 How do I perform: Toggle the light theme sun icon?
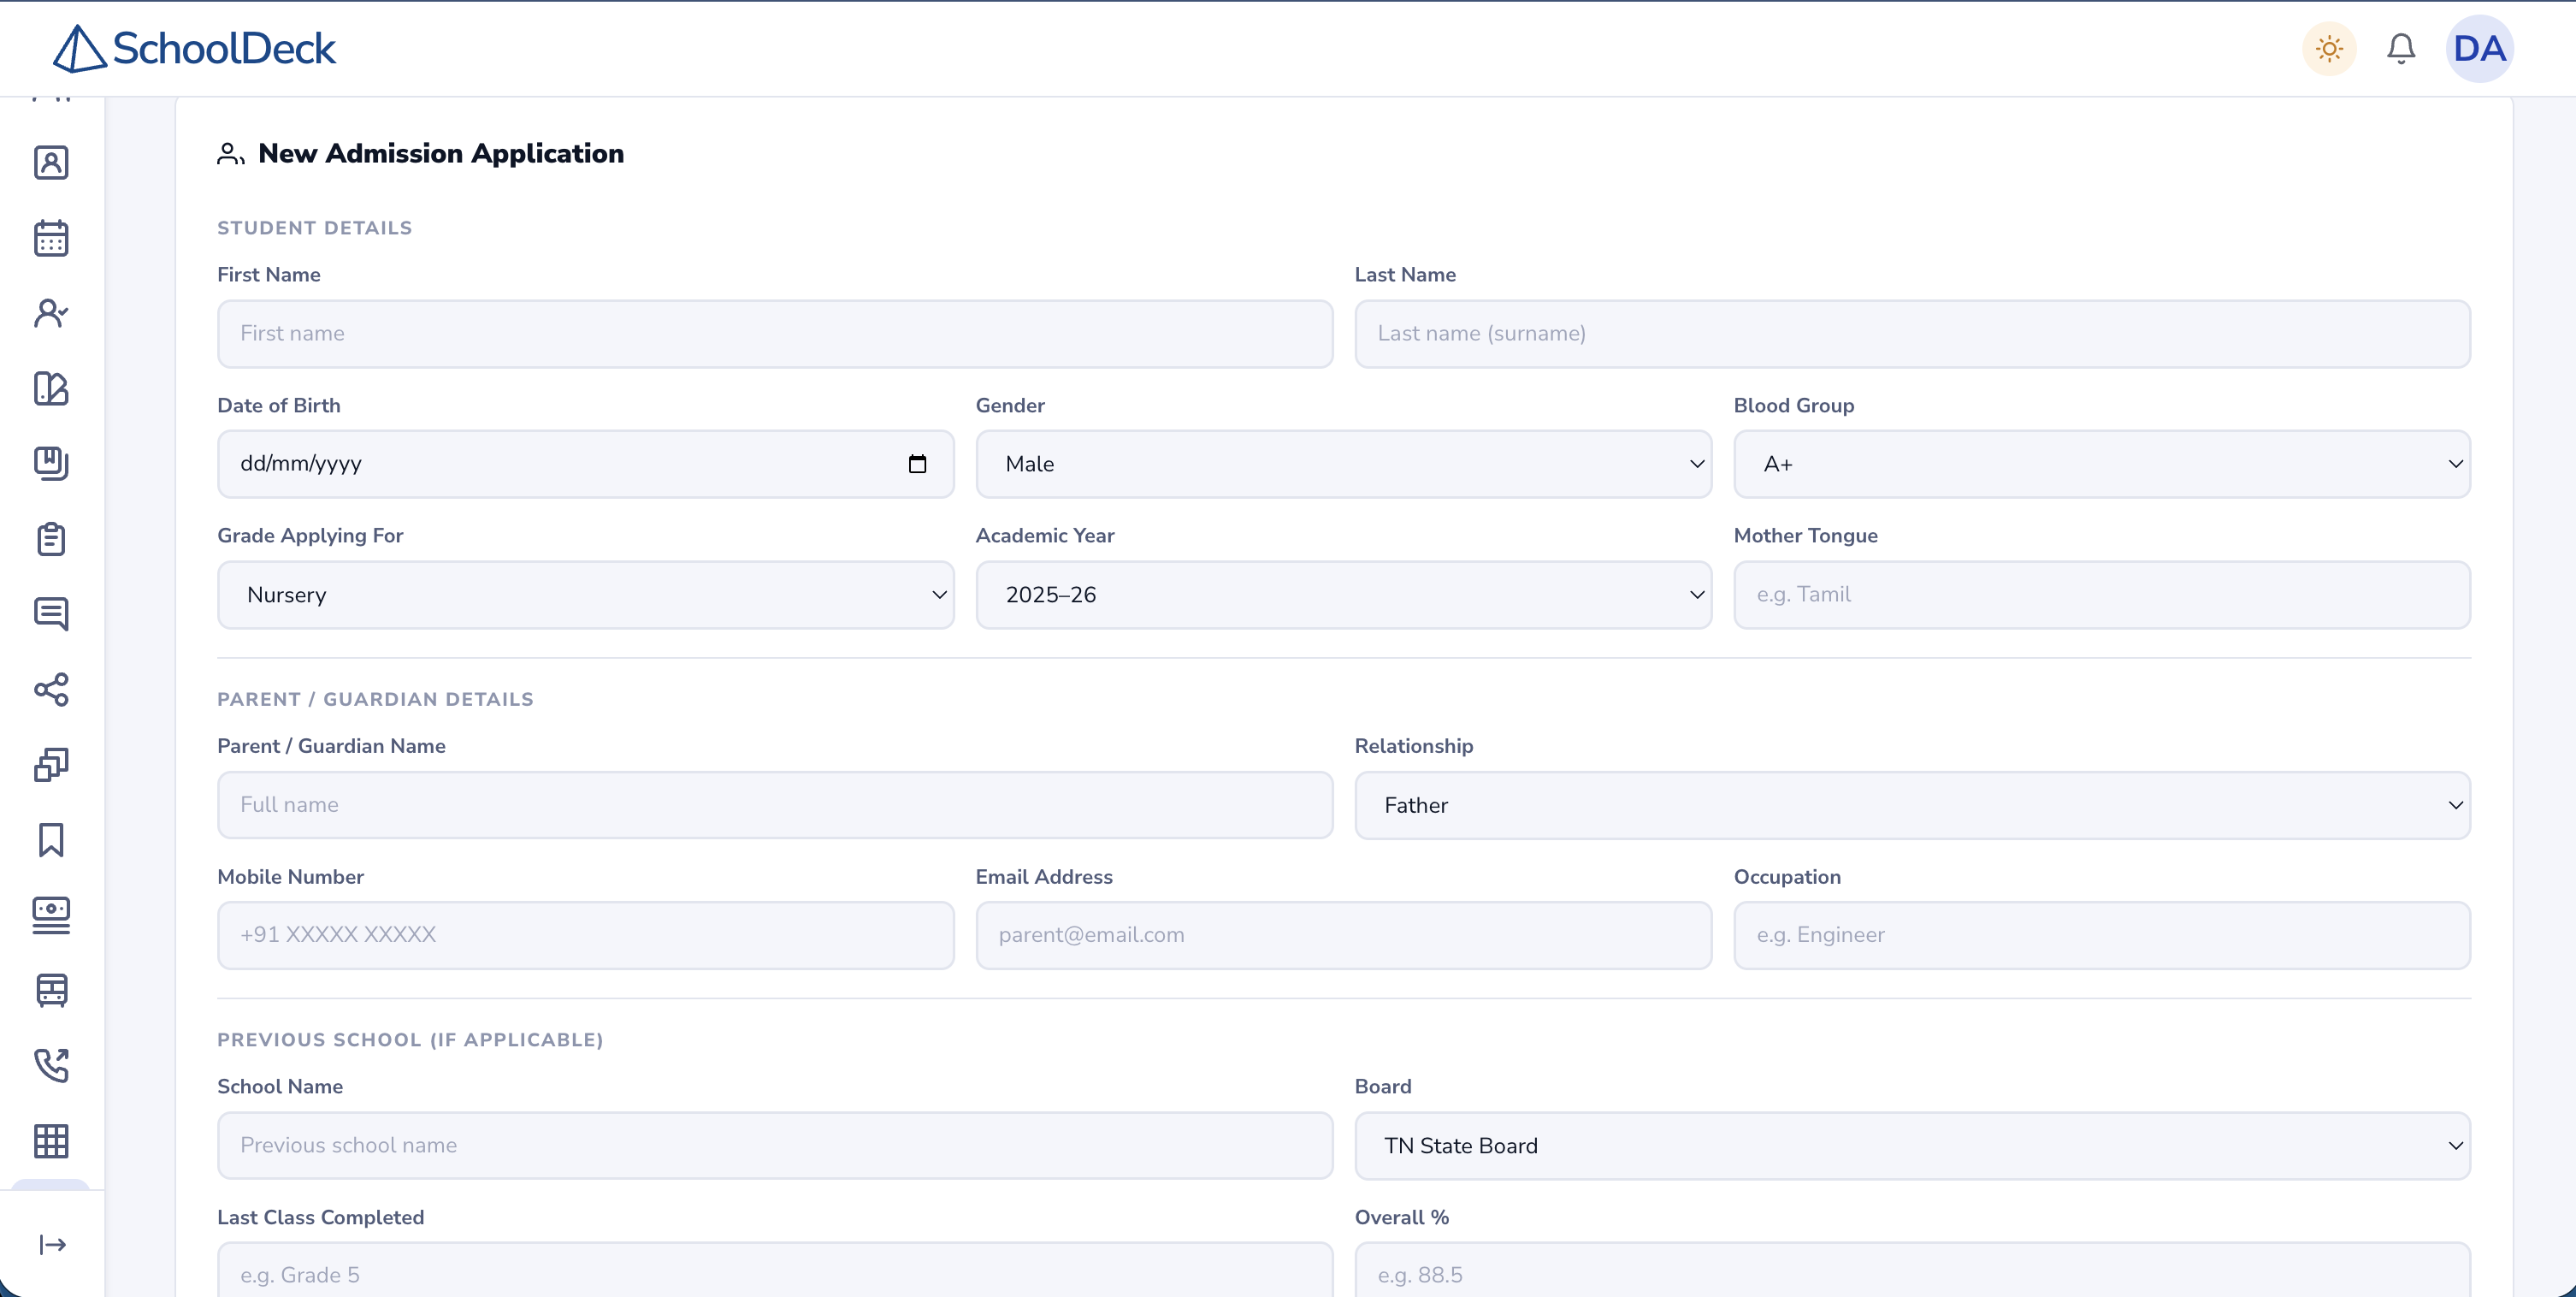pyautogui.click(x=2328, y=47)
